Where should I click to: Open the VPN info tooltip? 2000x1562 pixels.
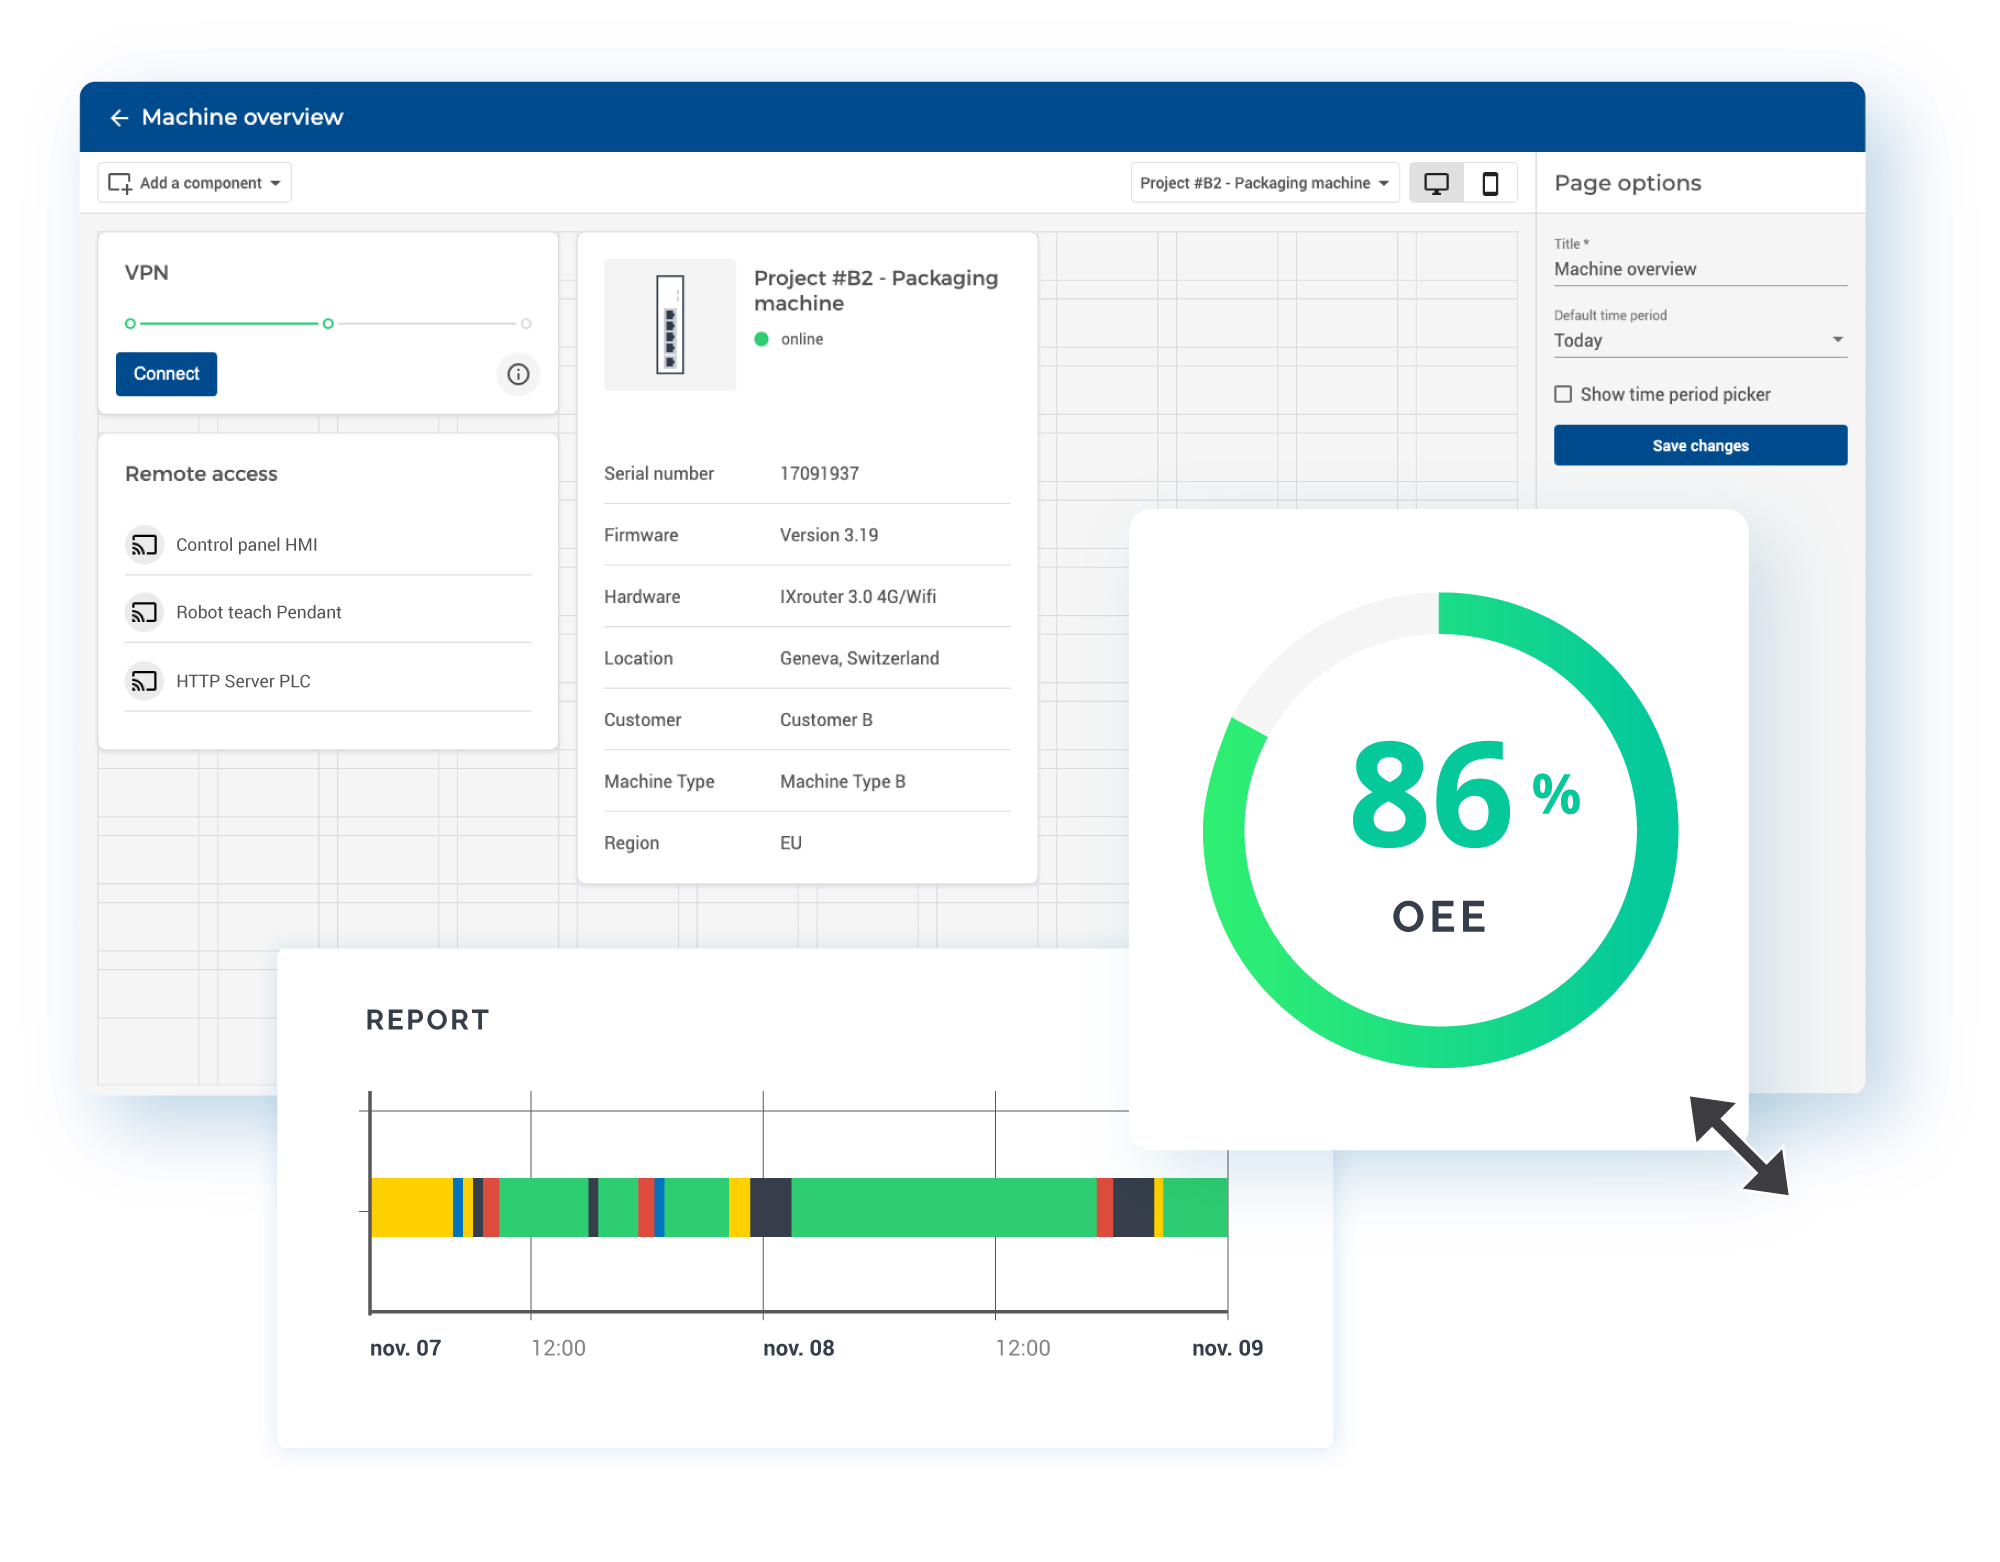coord(518,374)
